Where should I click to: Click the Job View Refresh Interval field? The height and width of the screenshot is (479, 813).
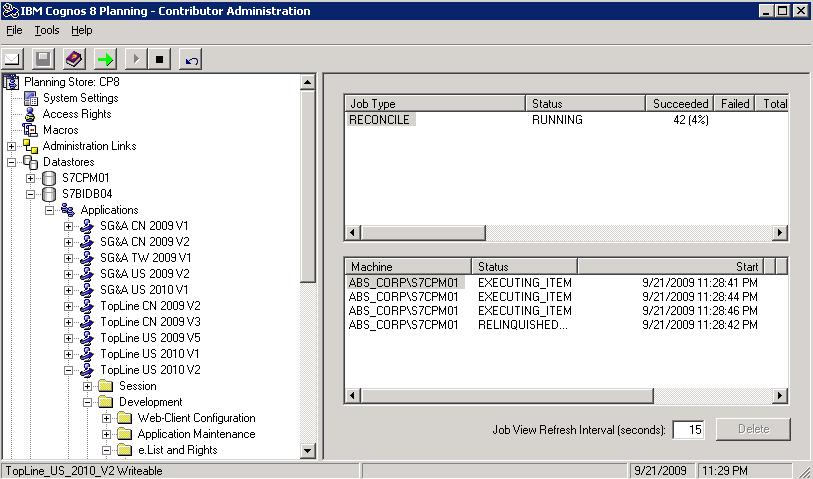[687, 430]
